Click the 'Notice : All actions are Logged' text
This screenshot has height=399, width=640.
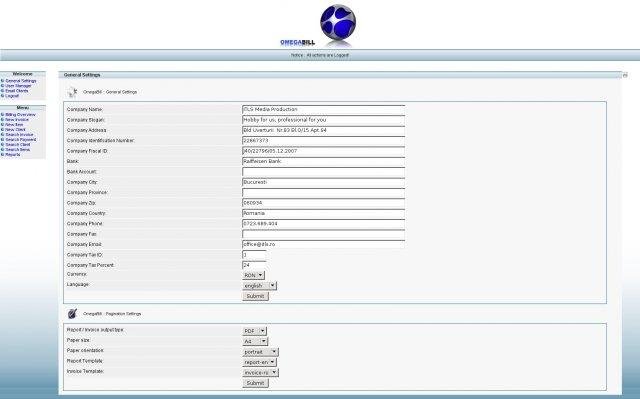click(320, 55)
